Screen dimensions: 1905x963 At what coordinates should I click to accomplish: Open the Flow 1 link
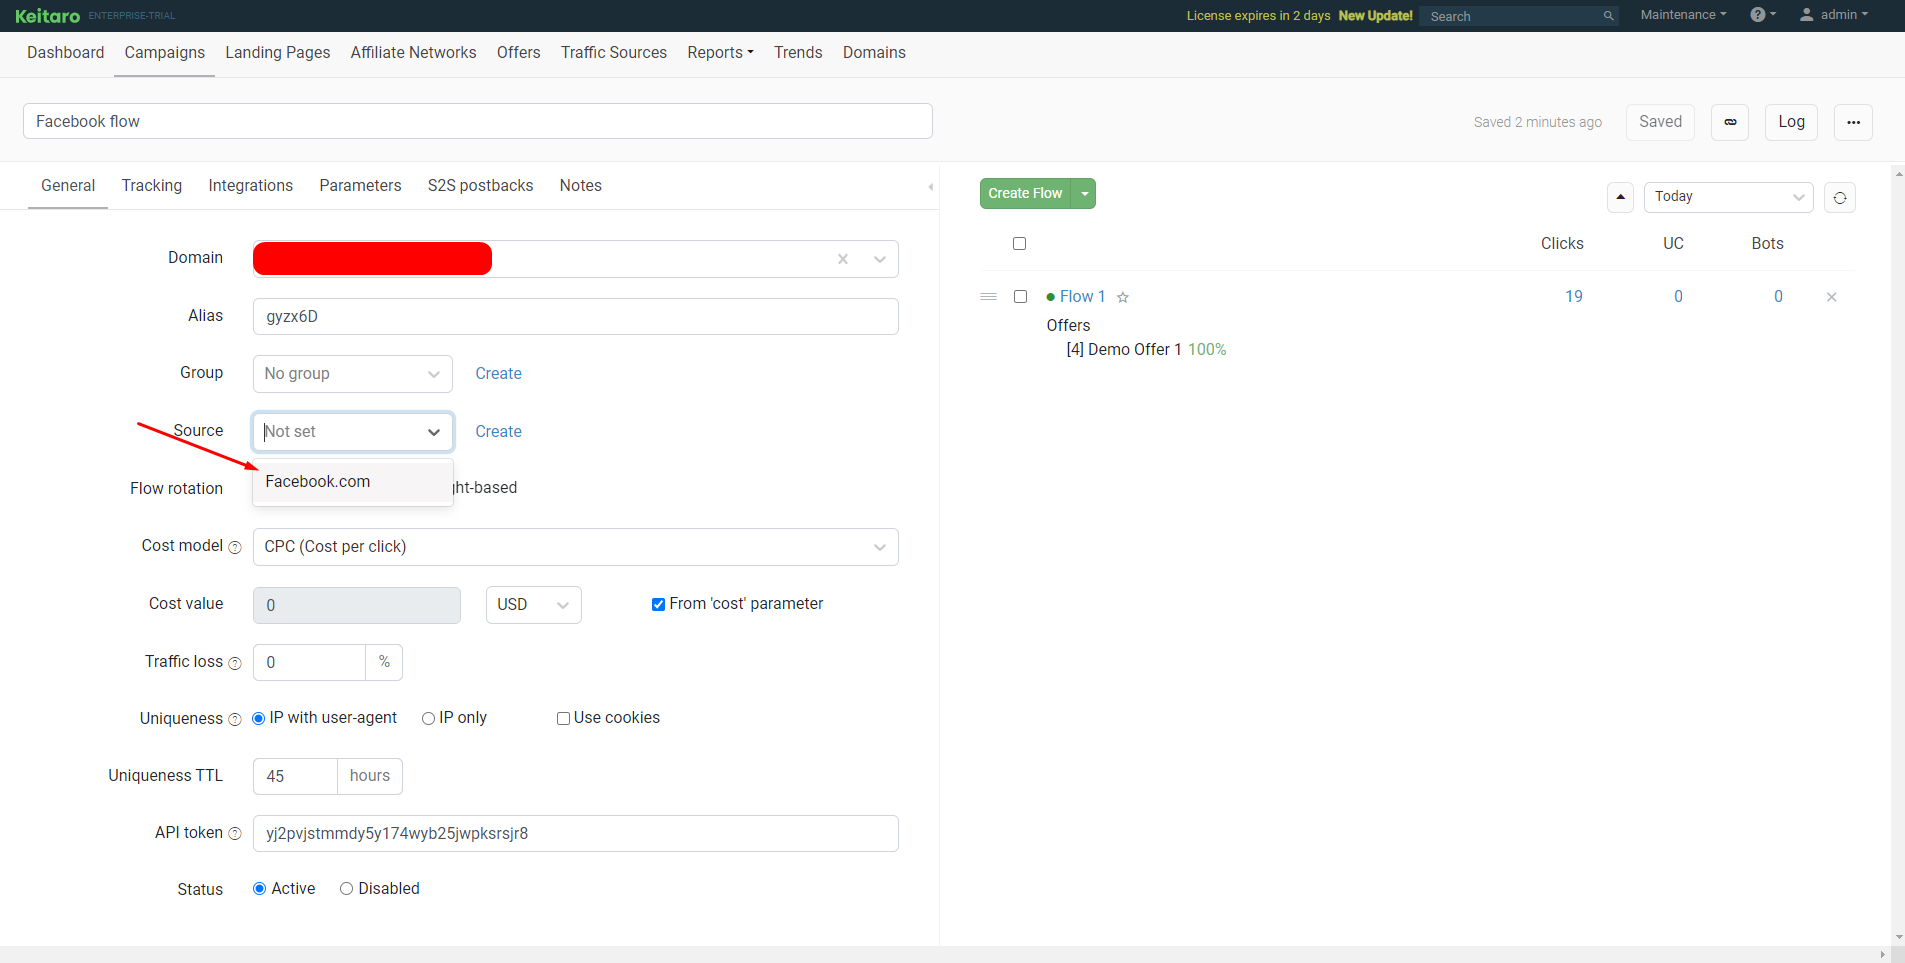point(1082,297)
